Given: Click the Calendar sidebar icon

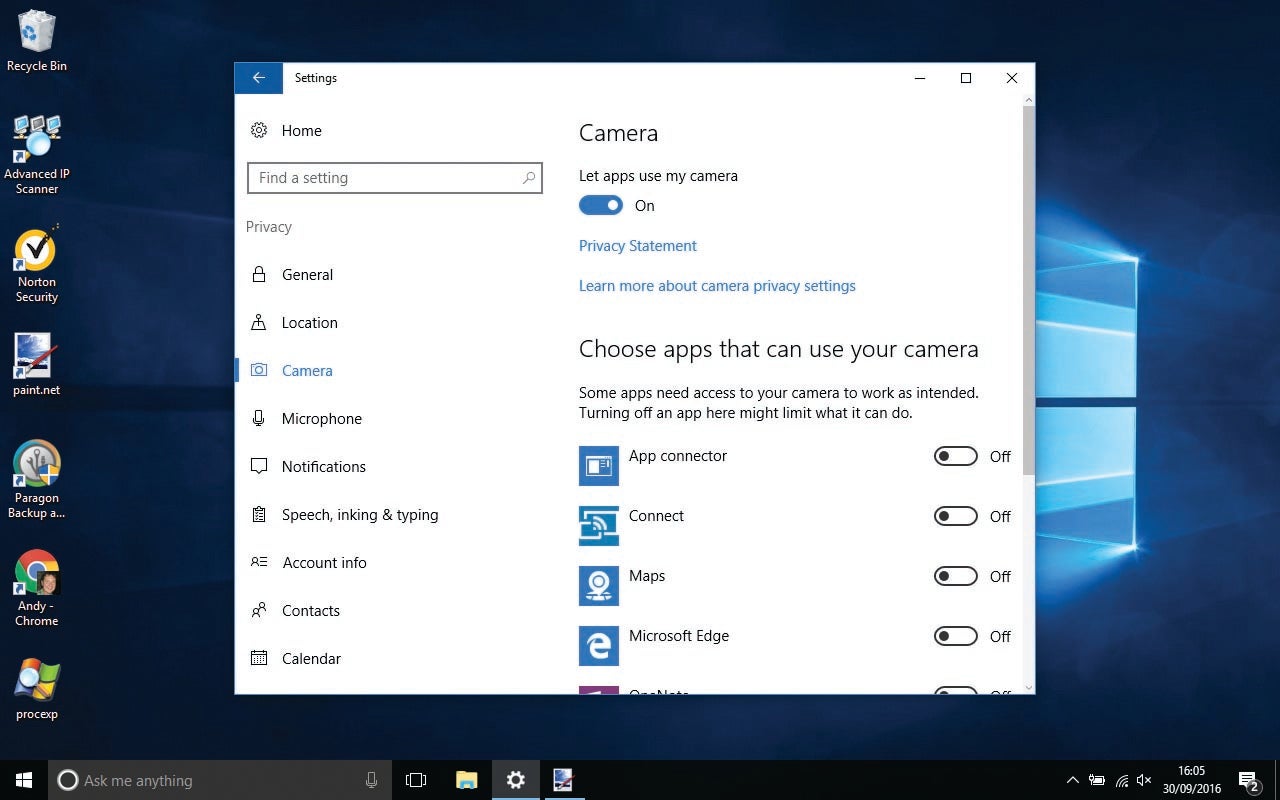Looking at the screenshot, I should point(259,658).
